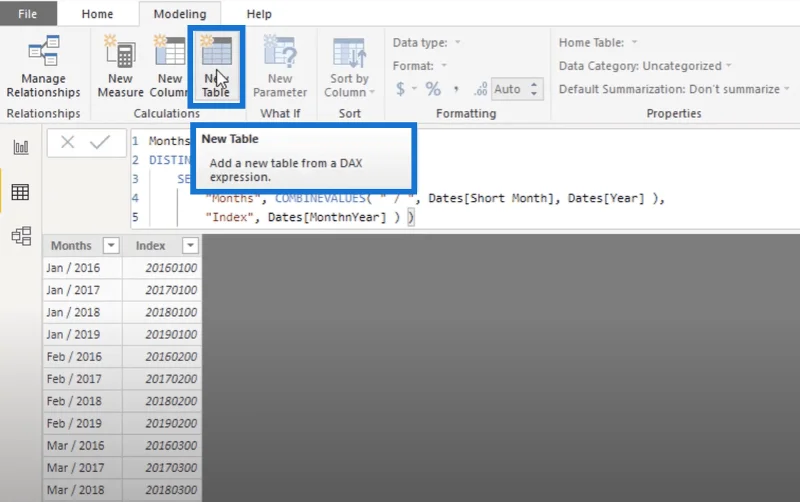The width and height of the screenshot is (800, 502).
Task: Select cell Feb / 2019
Action: [83, 423]
